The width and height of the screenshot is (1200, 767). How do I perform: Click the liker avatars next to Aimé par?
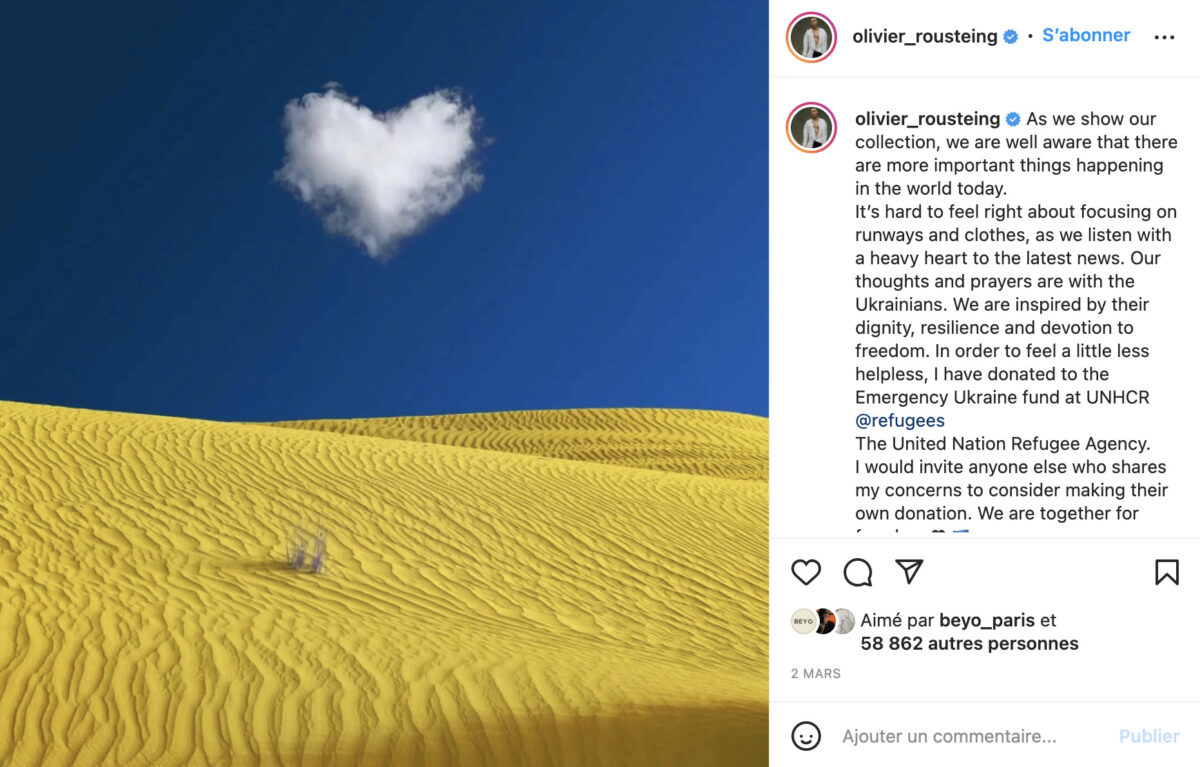823,621
